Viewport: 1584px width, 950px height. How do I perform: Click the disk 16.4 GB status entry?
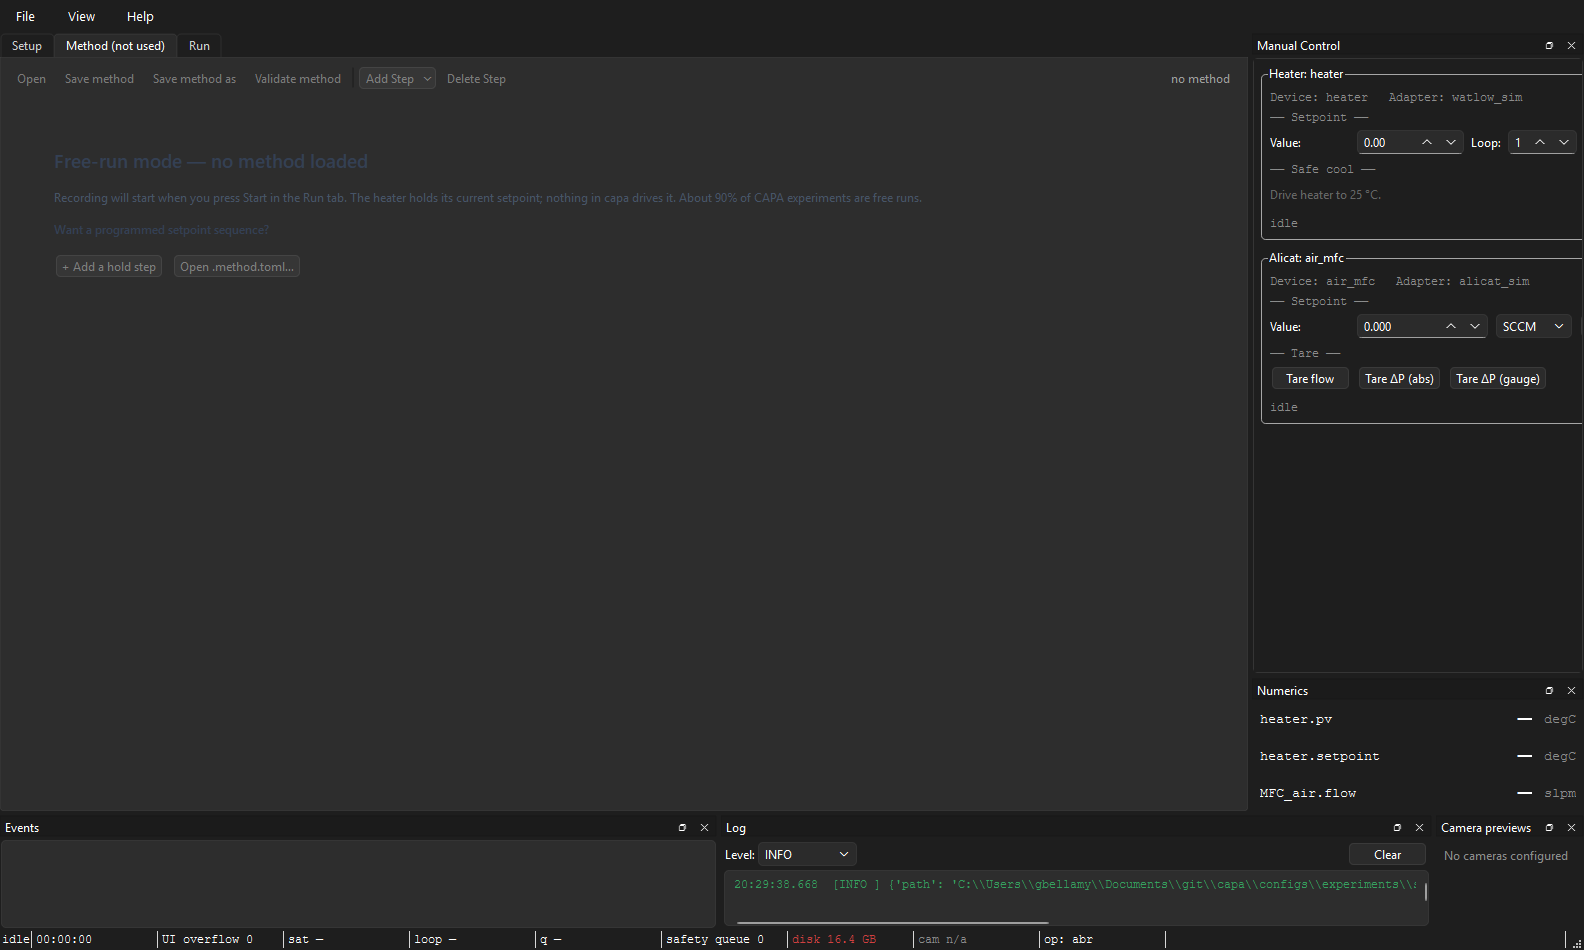pyautogui.click(x=834, y=940)
